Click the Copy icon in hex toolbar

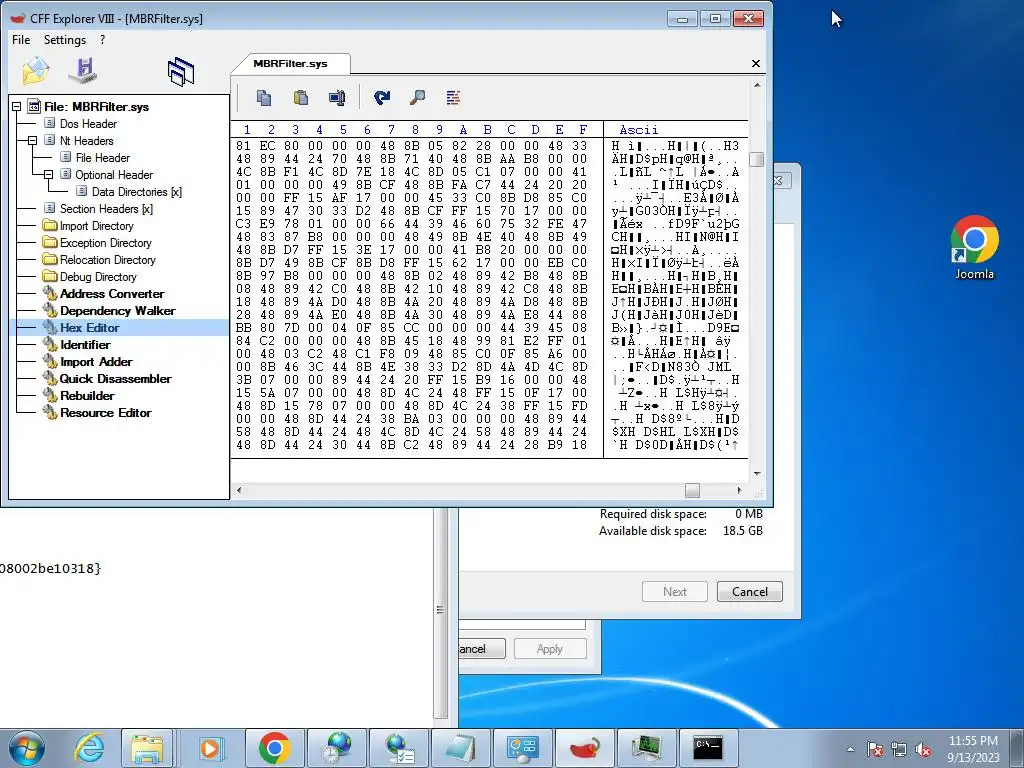(264, 98)
